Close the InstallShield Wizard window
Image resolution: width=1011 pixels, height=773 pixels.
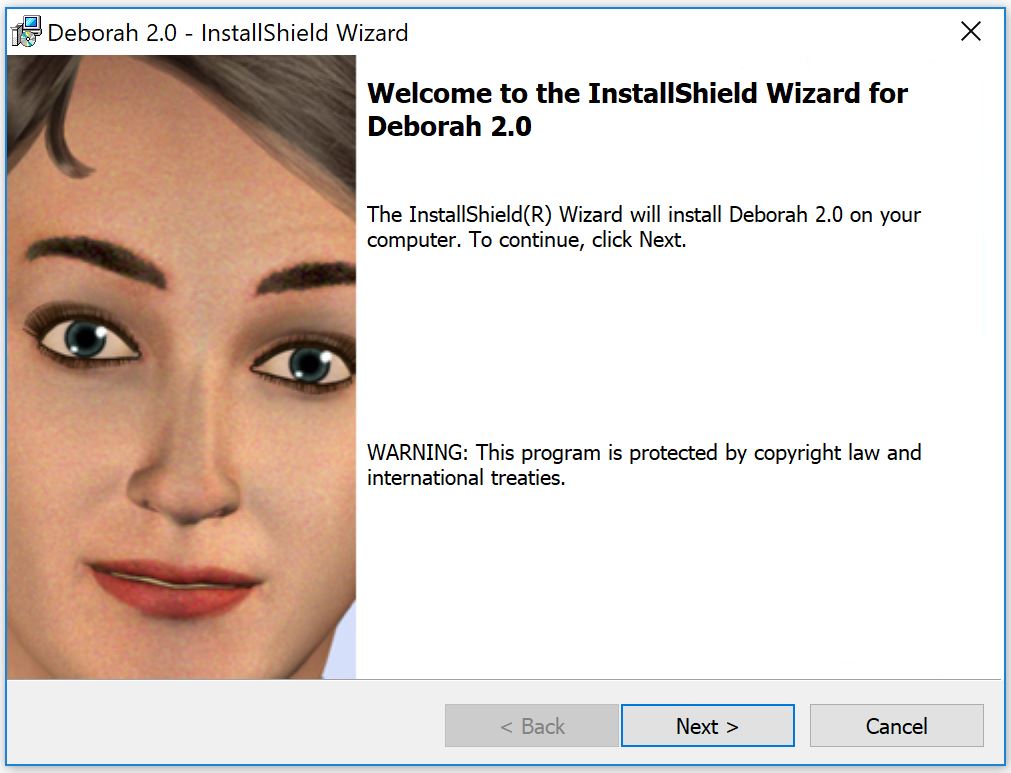tap(970, 31)
